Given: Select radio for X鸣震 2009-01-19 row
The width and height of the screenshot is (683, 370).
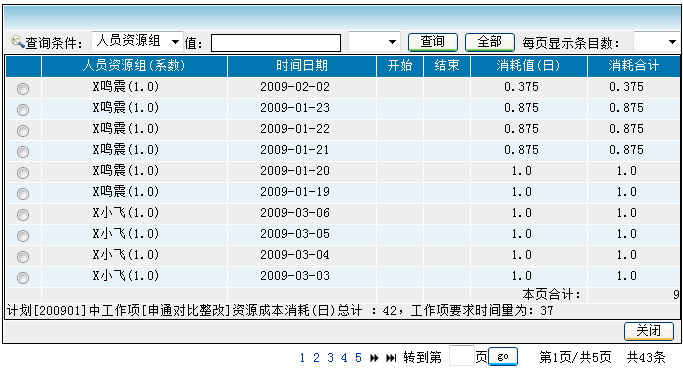Looking at the screenshot, I should (x=23, y=194).
